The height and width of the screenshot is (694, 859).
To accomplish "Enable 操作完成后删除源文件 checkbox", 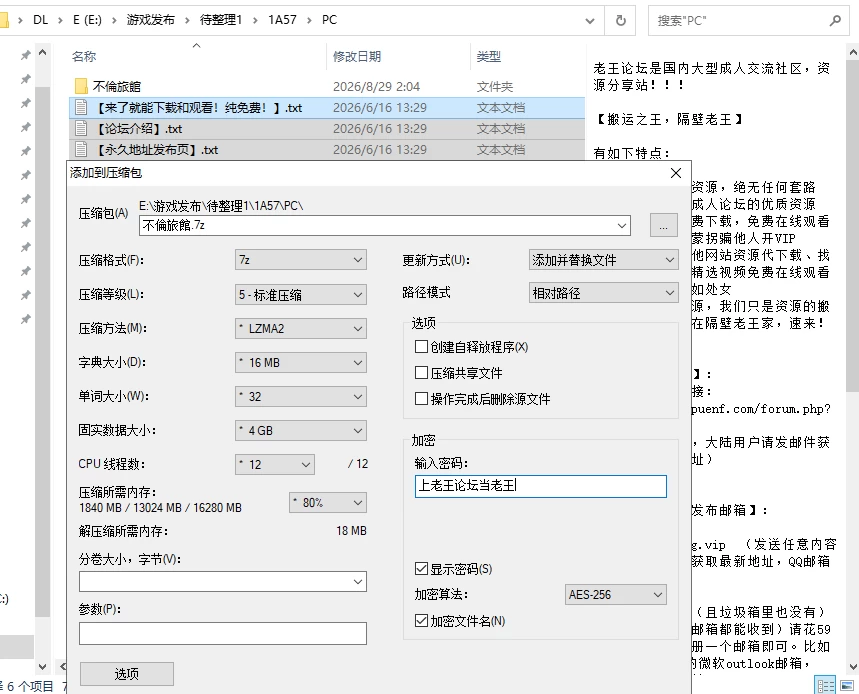I will click(x=421, y=399).
